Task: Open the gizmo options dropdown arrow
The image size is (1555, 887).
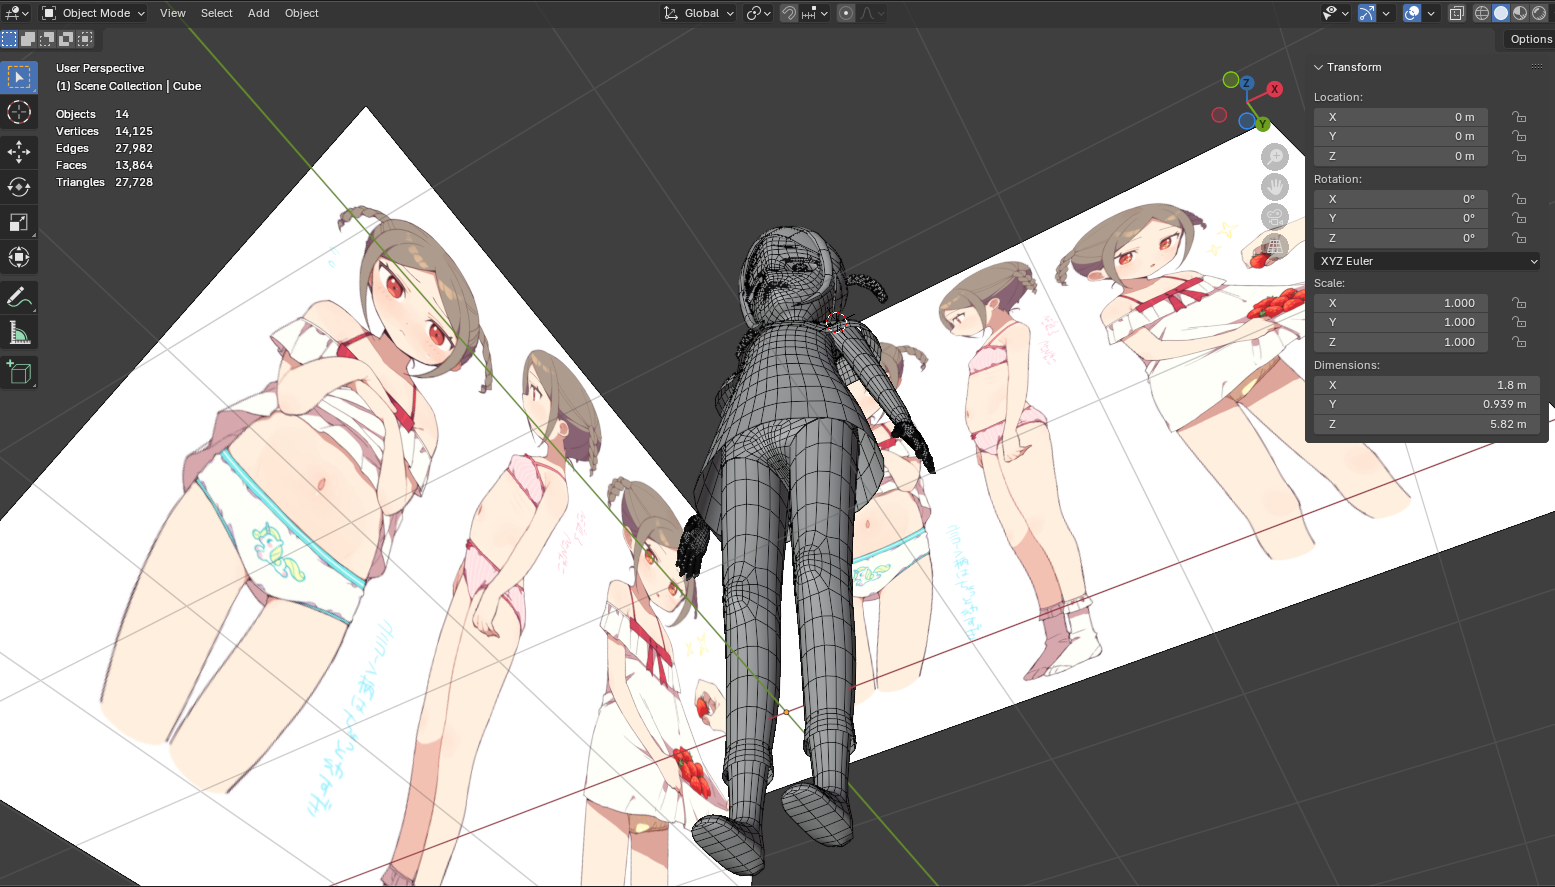Action: (1386, 13)
